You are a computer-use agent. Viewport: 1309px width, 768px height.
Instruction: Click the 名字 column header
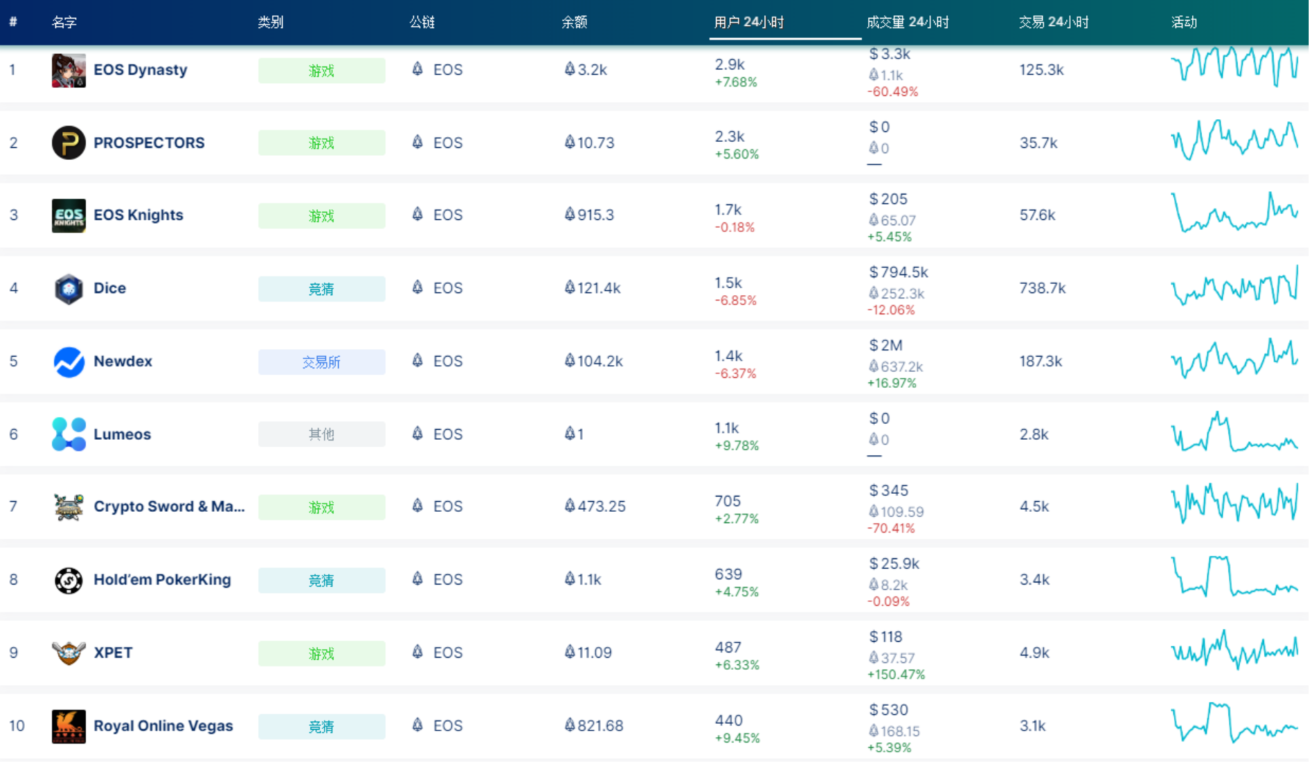click(65, 22)
